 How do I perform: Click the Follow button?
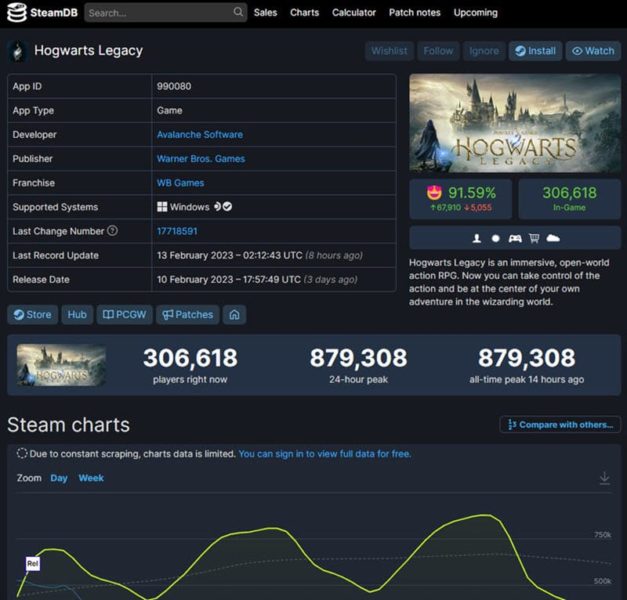point(438,51)
